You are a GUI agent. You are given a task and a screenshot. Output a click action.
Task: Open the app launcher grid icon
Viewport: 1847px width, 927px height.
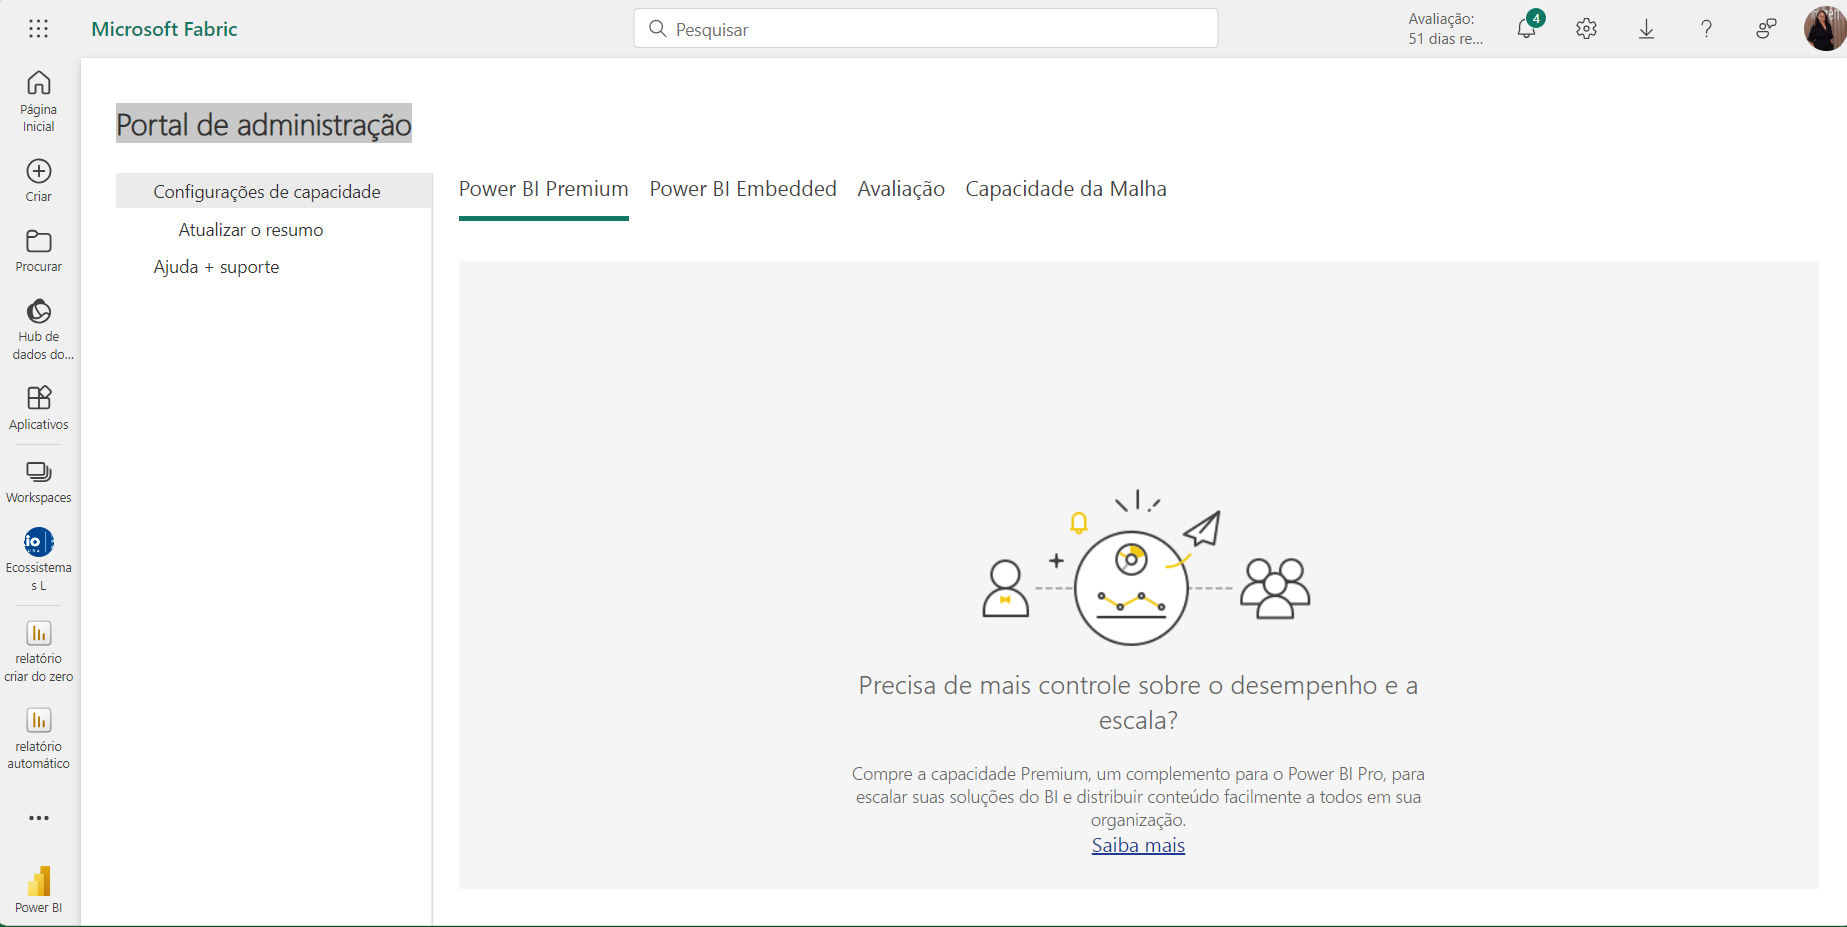pos(39,29)
